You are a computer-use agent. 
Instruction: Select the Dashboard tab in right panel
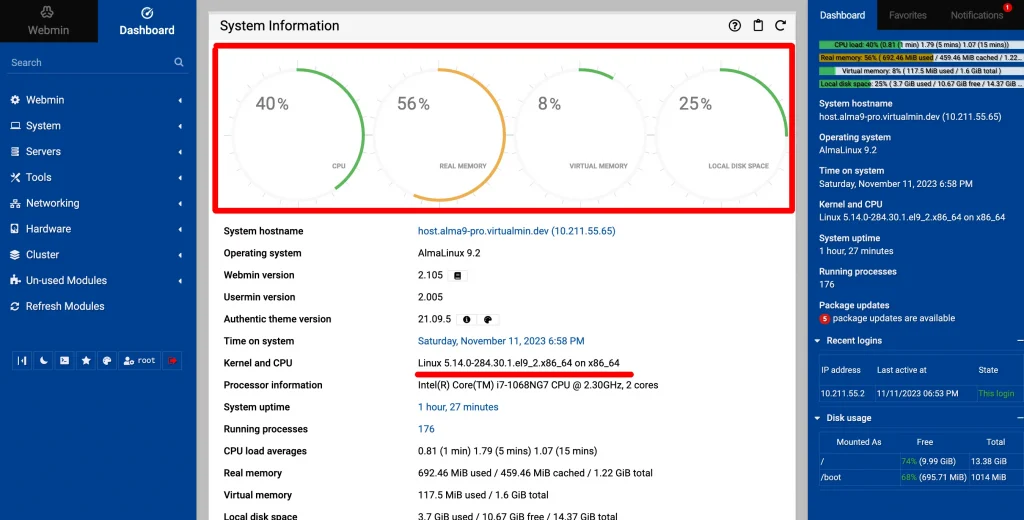coord(842,15)
